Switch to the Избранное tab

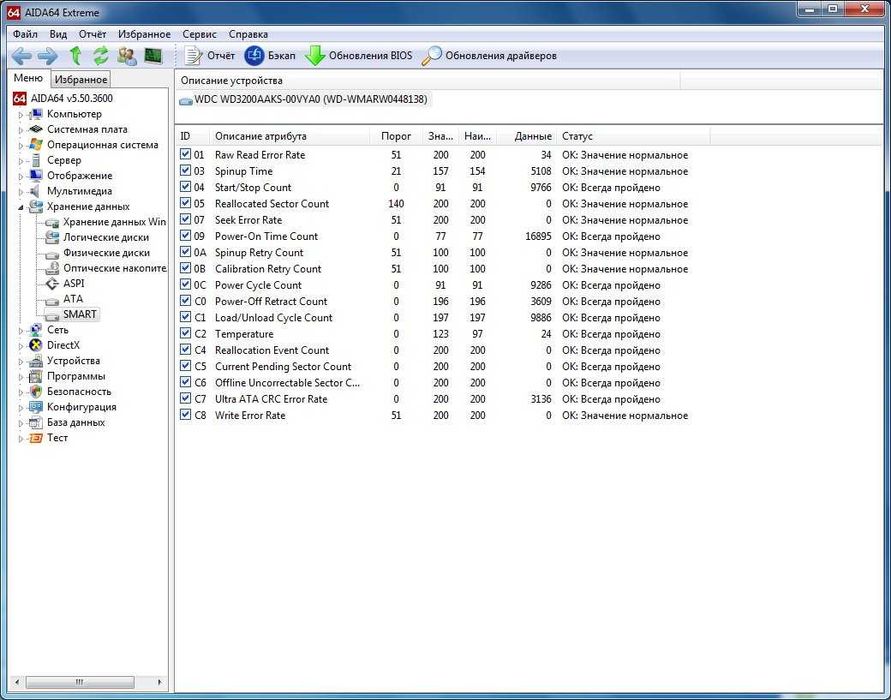click(81, 80)
